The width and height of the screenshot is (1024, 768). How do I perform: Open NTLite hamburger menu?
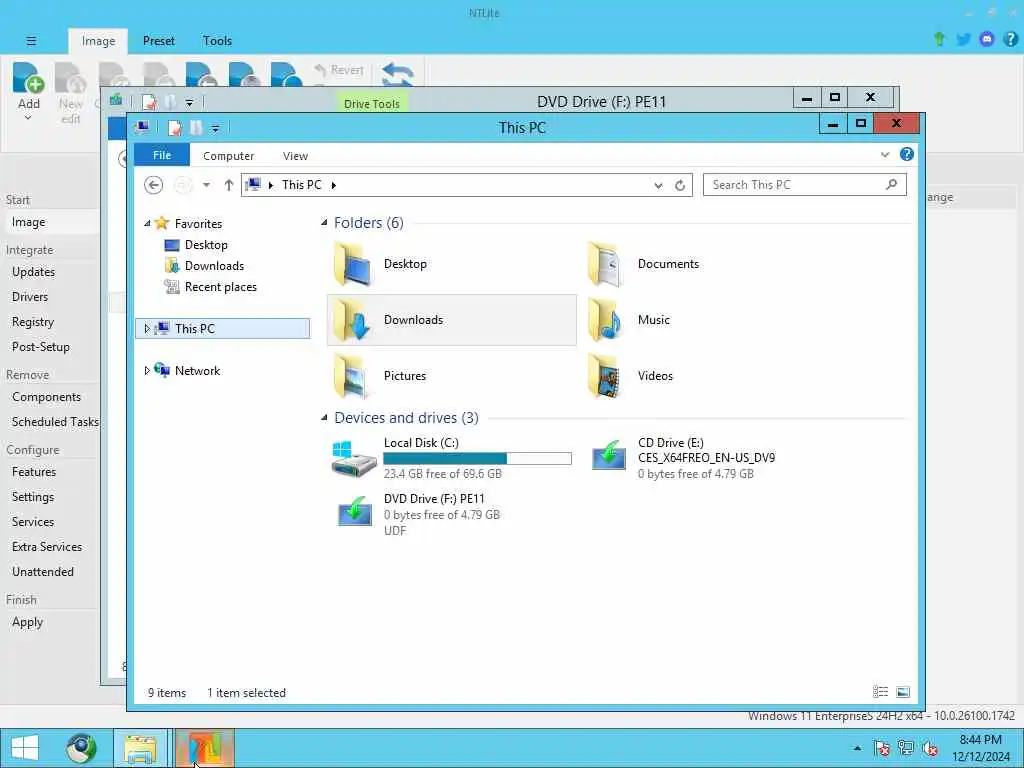click(x=31, y=40)
